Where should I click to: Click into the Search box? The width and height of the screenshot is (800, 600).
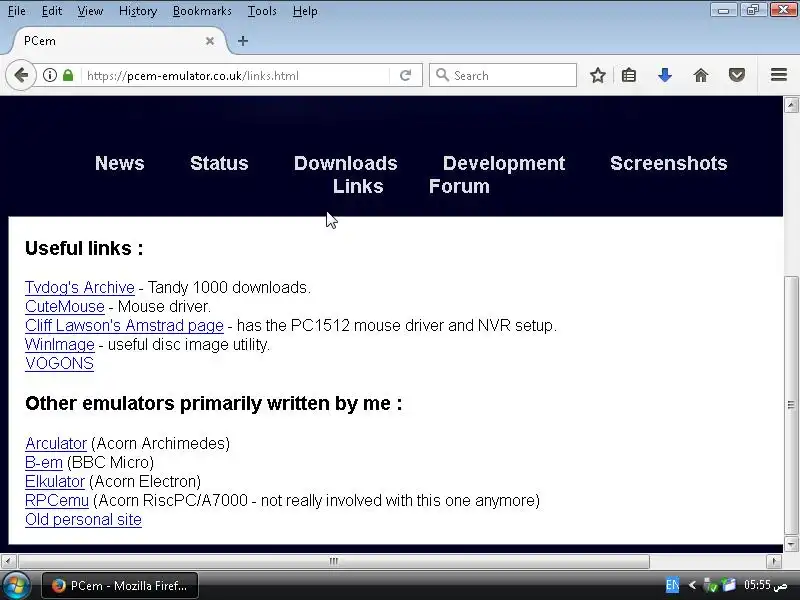(503, 76)
